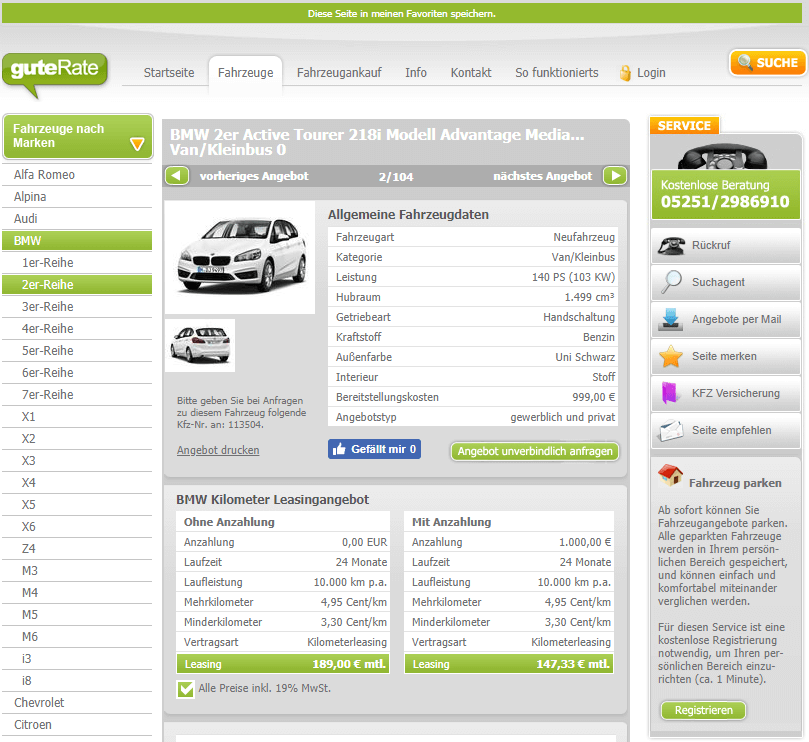809x742 pixels.
Task: Save page via the top favorites banner
Action: coord(402,13)
